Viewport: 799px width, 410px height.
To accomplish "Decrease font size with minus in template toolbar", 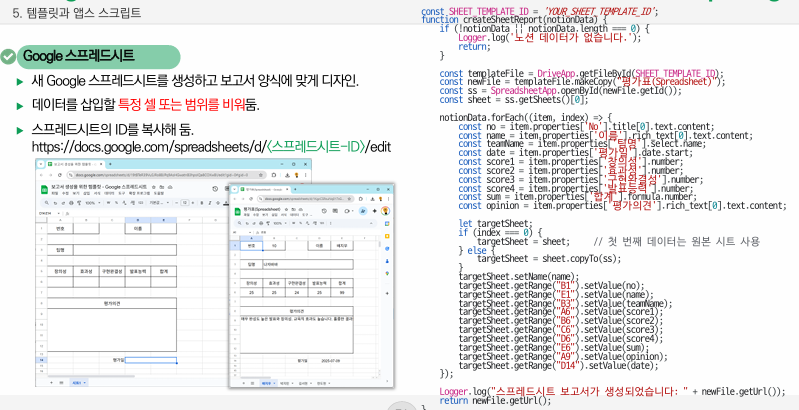I will pyautogui.click(x=176, y=203).
